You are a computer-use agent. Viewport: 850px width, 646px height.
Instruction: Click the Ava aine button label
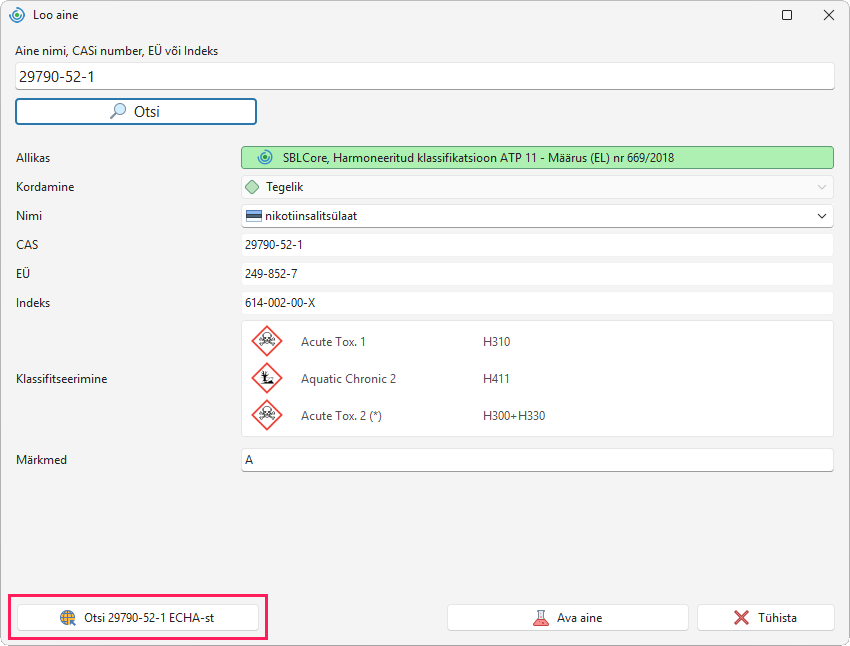579,618
